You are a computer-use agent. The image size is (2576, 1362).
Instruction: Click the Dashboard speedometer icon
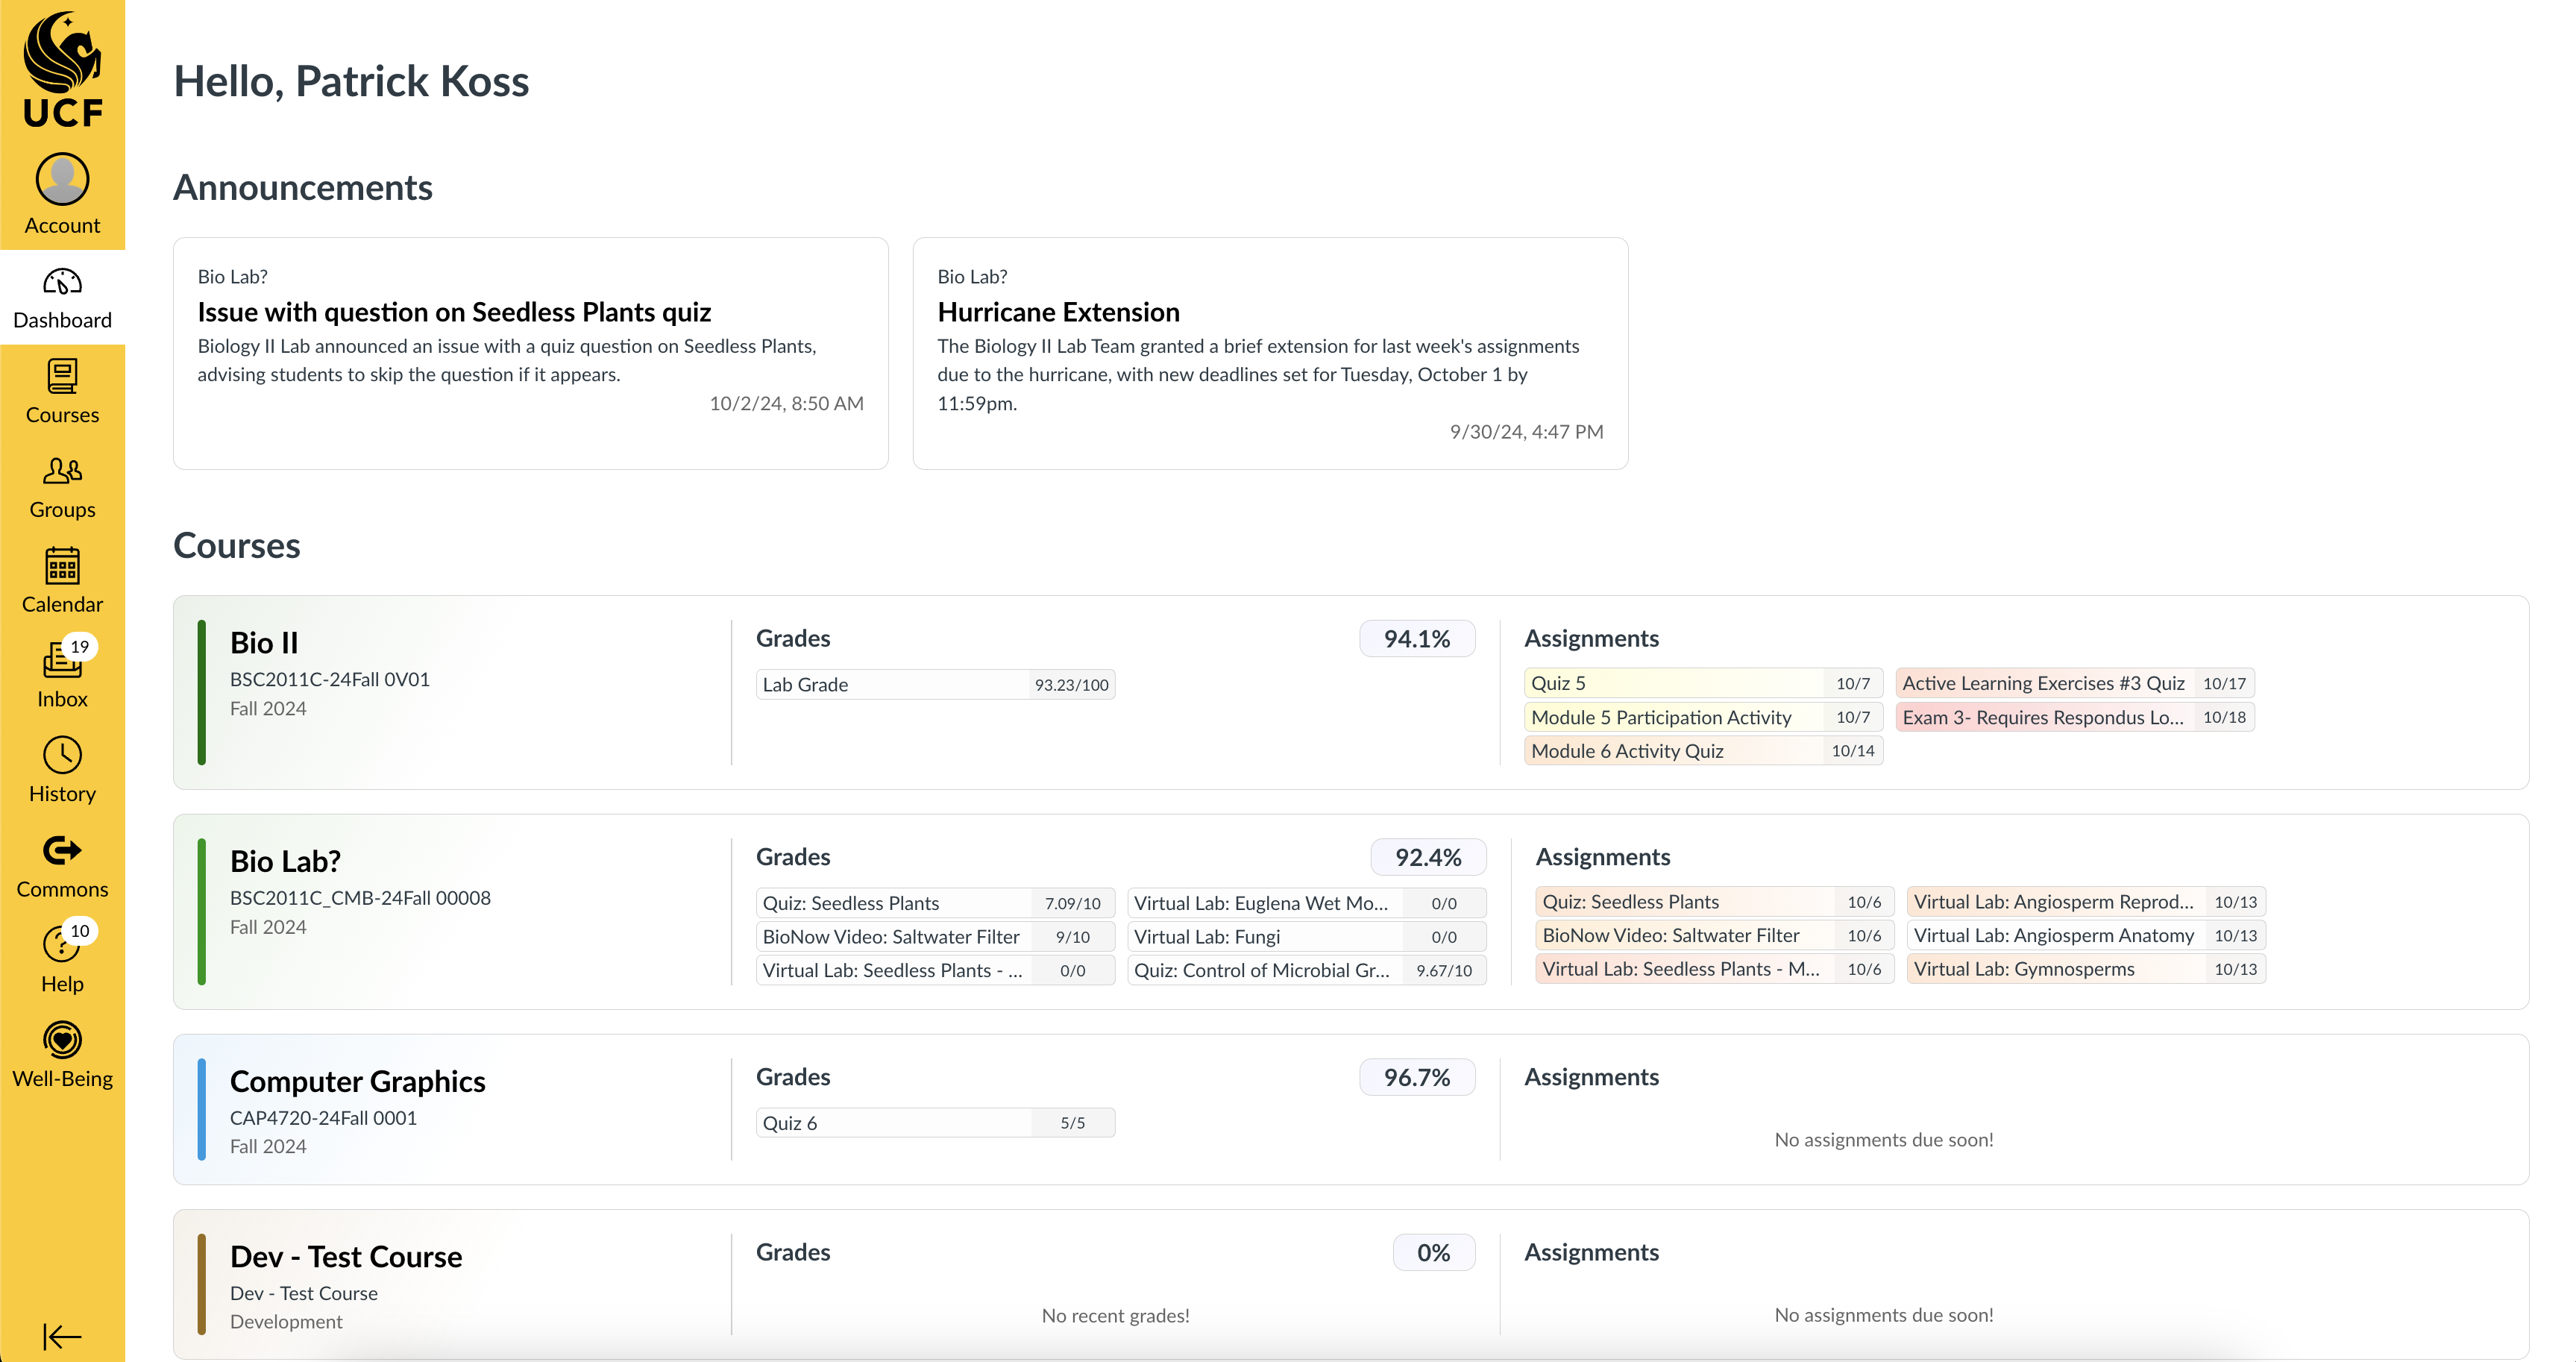[x=62, y=283]
